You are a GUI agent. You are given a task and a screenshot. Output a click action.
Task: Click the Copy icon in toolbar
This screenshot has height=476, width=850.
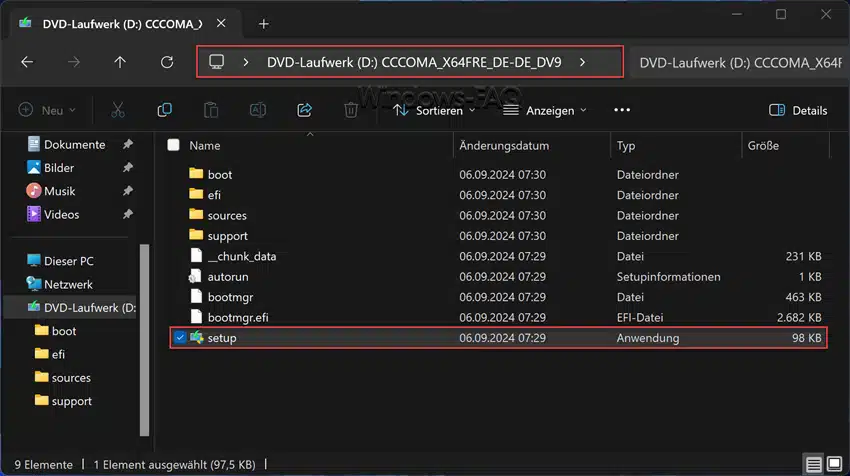click(x=164, y=110)
